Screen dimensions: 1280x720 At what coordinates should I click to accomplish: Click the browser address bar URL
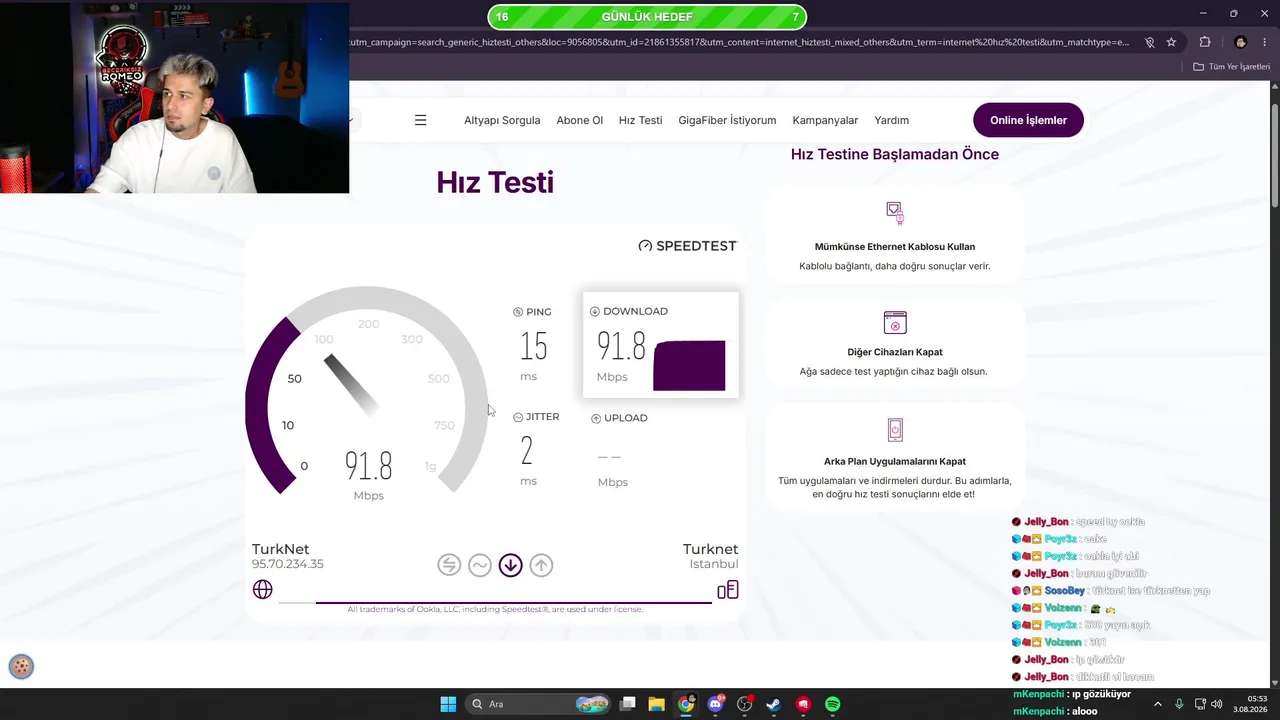pyautogui.click(x=740, y=42)
